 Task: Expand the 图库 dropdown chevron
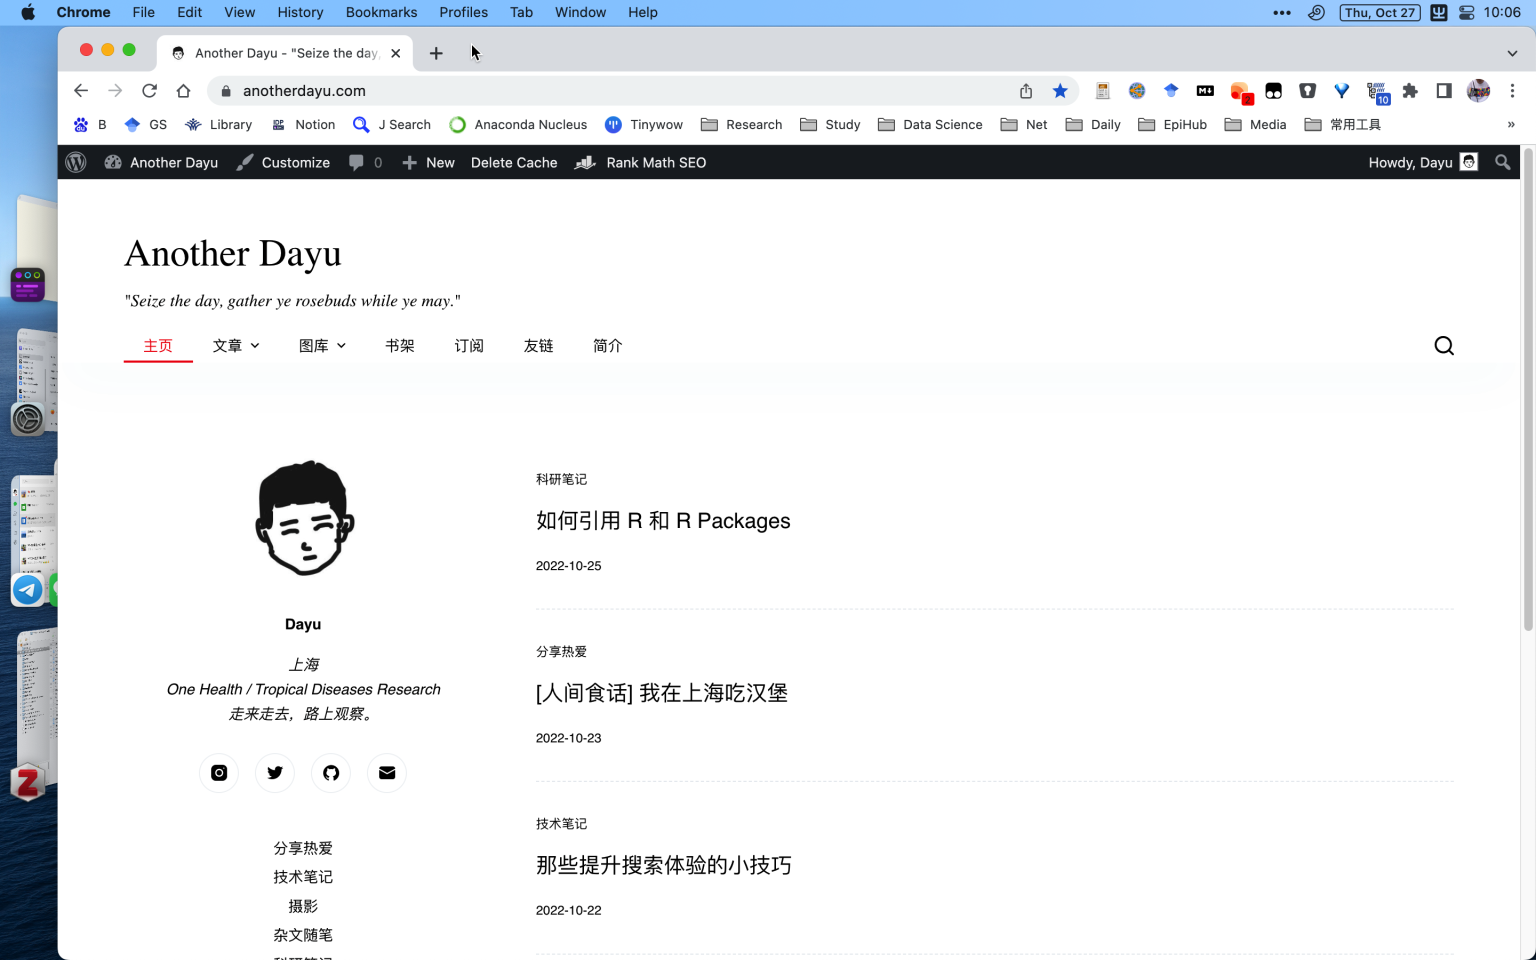tap(341, 345)
